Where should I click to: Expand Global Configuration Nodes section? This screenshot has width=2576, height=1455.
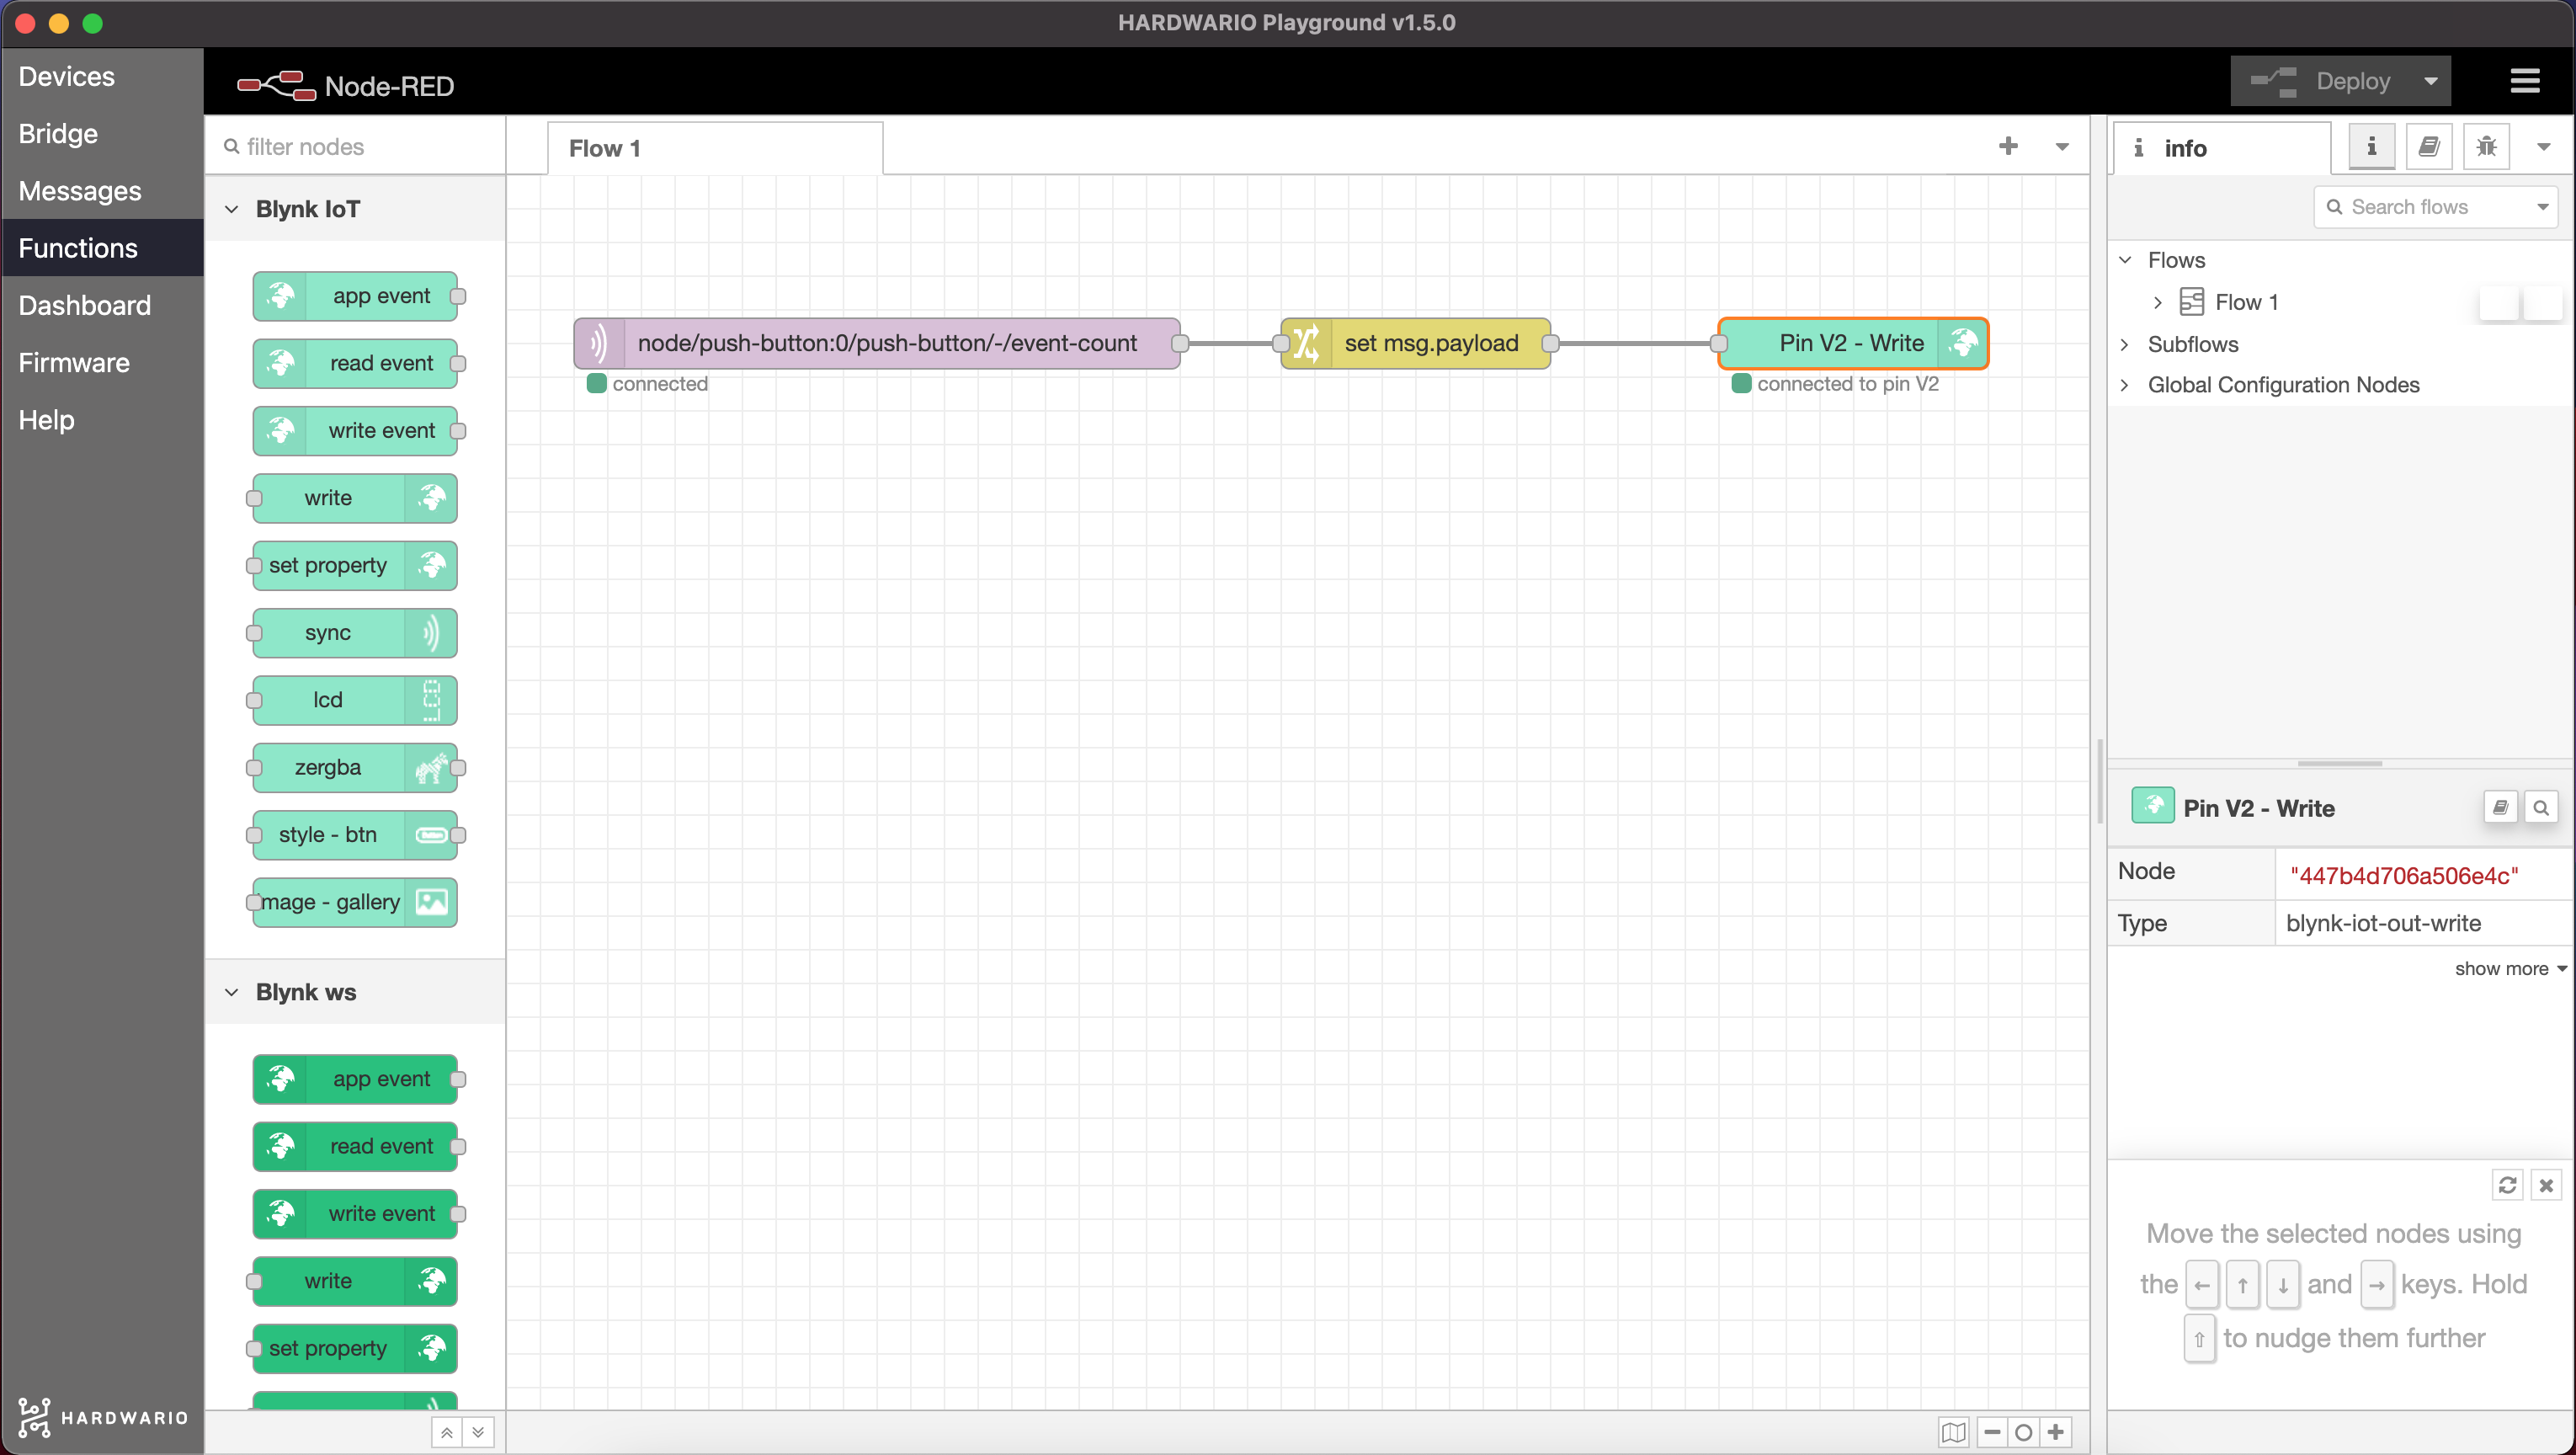2126,385
